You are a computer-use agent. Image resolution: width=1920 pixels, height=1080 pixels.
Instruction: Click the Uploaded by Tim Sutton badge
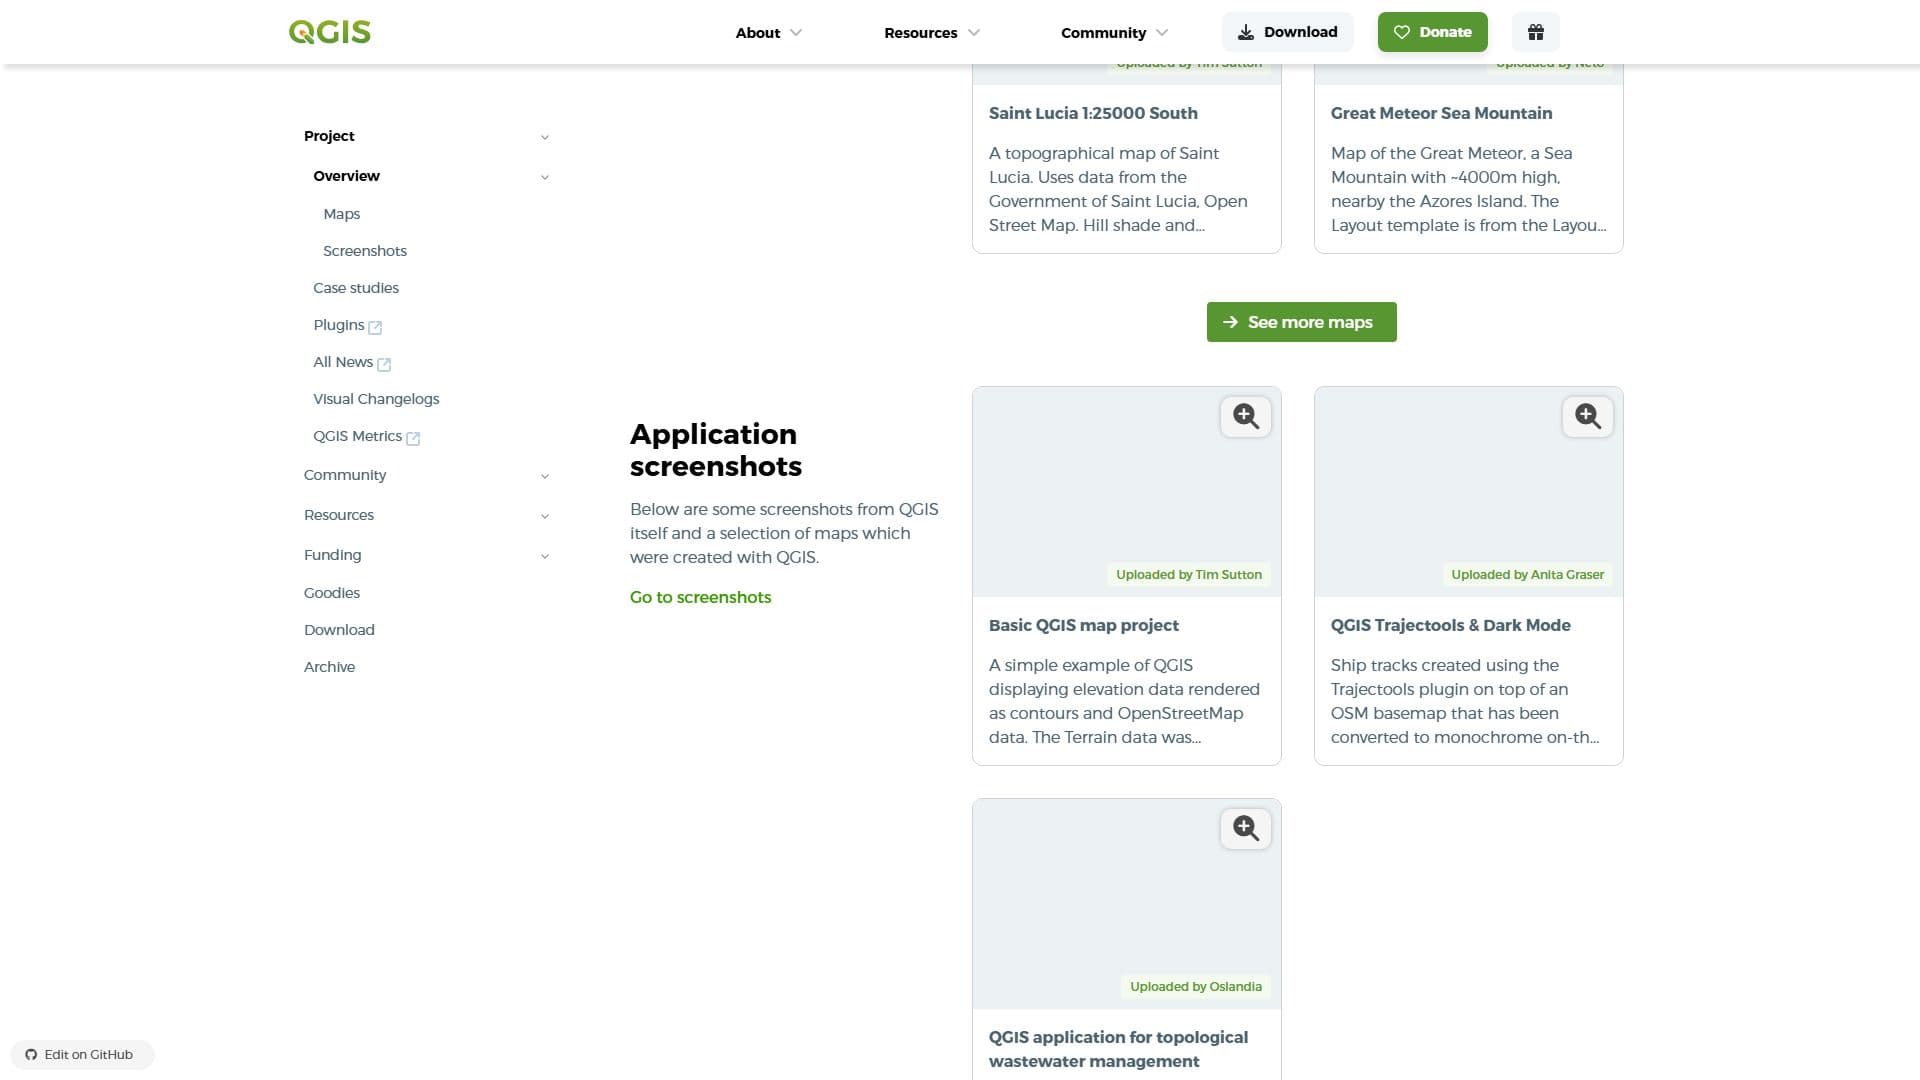pyautogui.click(x=1189, y=575)
